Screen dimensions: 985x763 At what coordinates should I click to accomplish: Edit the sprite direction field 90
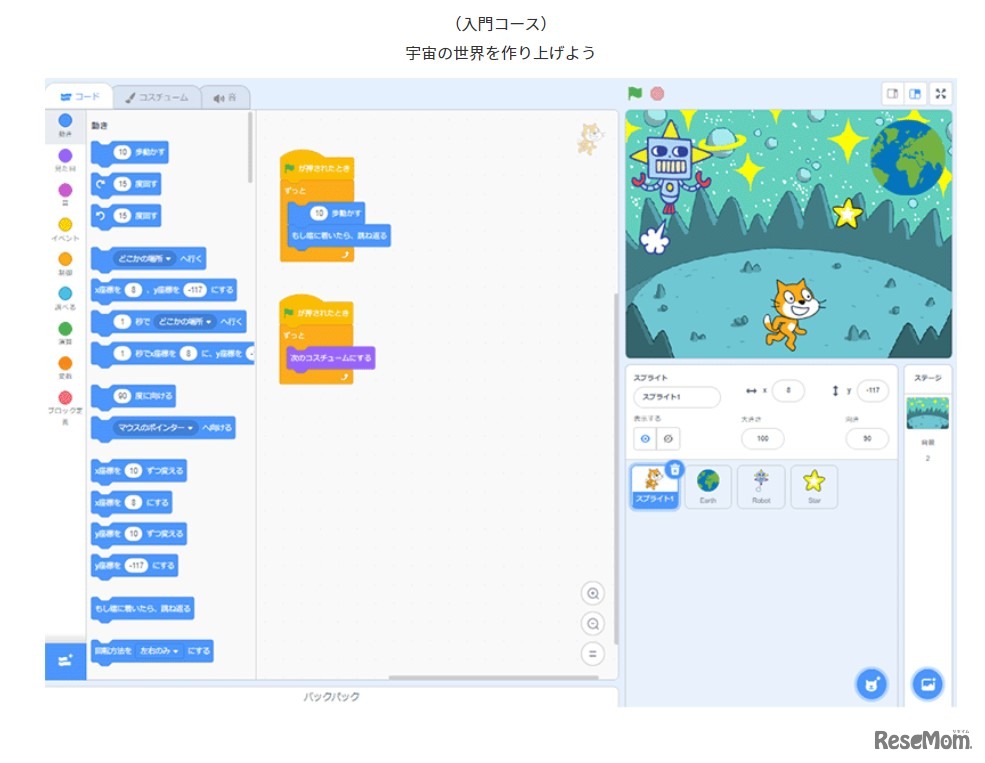click(x=867, y=438)
